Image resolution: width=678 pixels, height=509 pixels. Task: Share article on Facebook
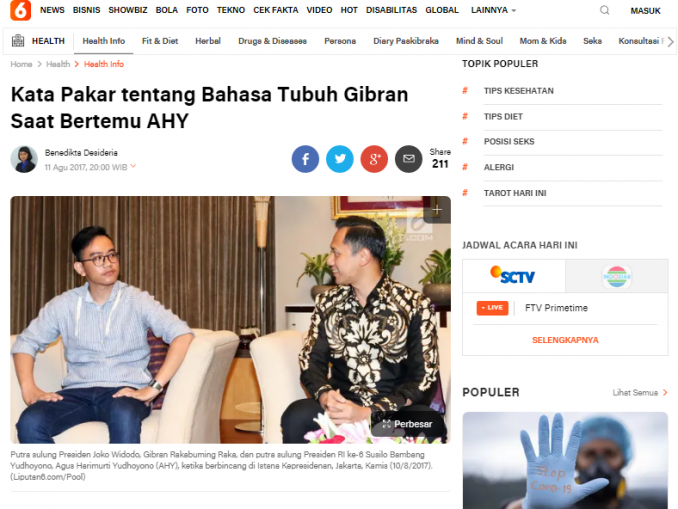(x=305, y=159)
